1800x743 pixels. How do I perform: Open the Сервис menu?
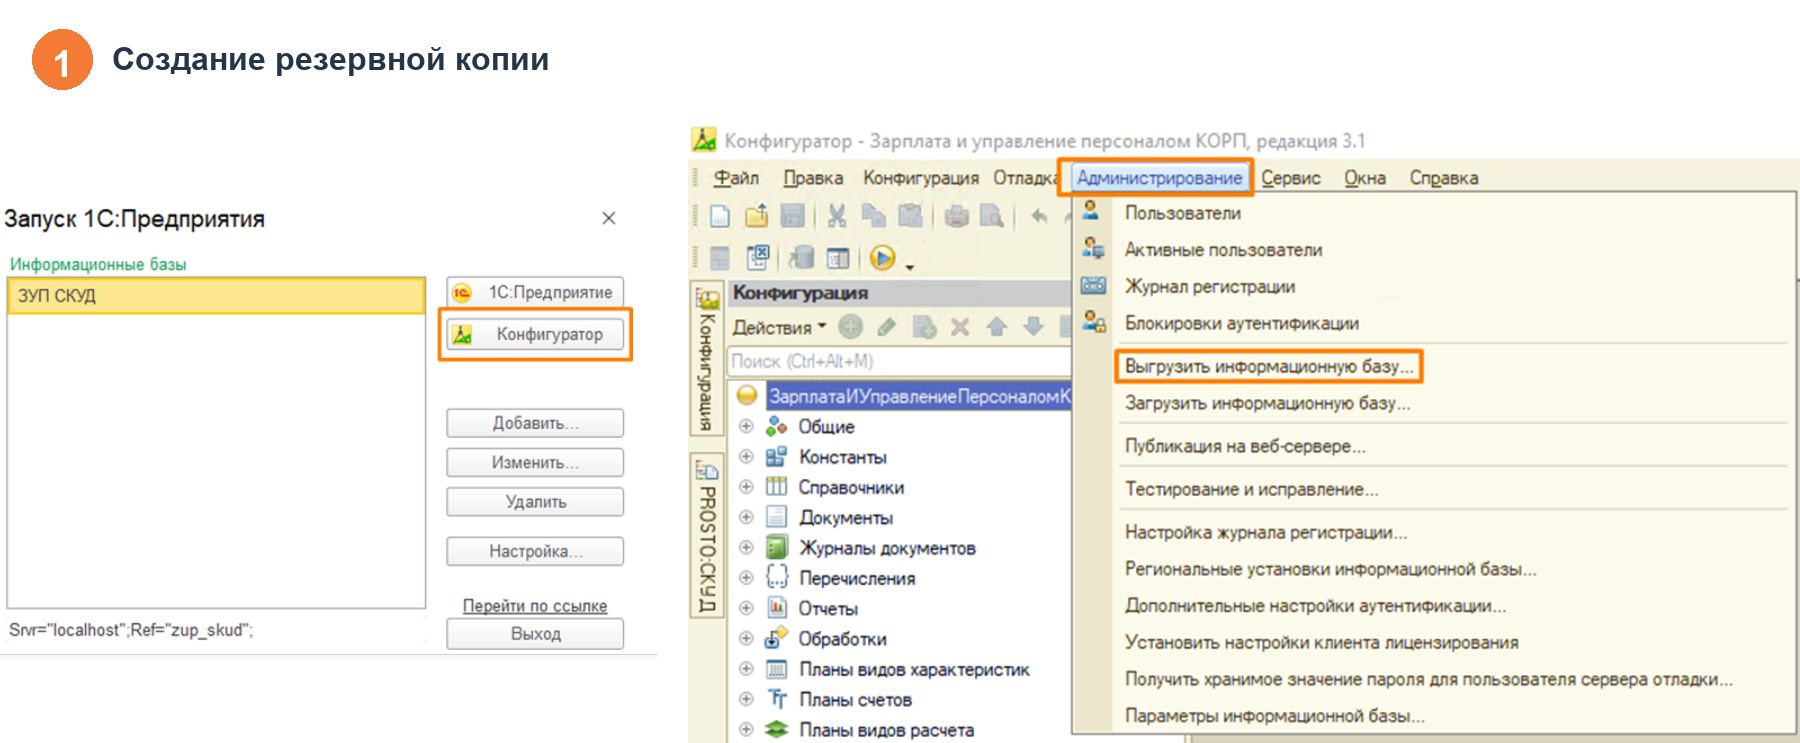click(x=1291, y=178)
